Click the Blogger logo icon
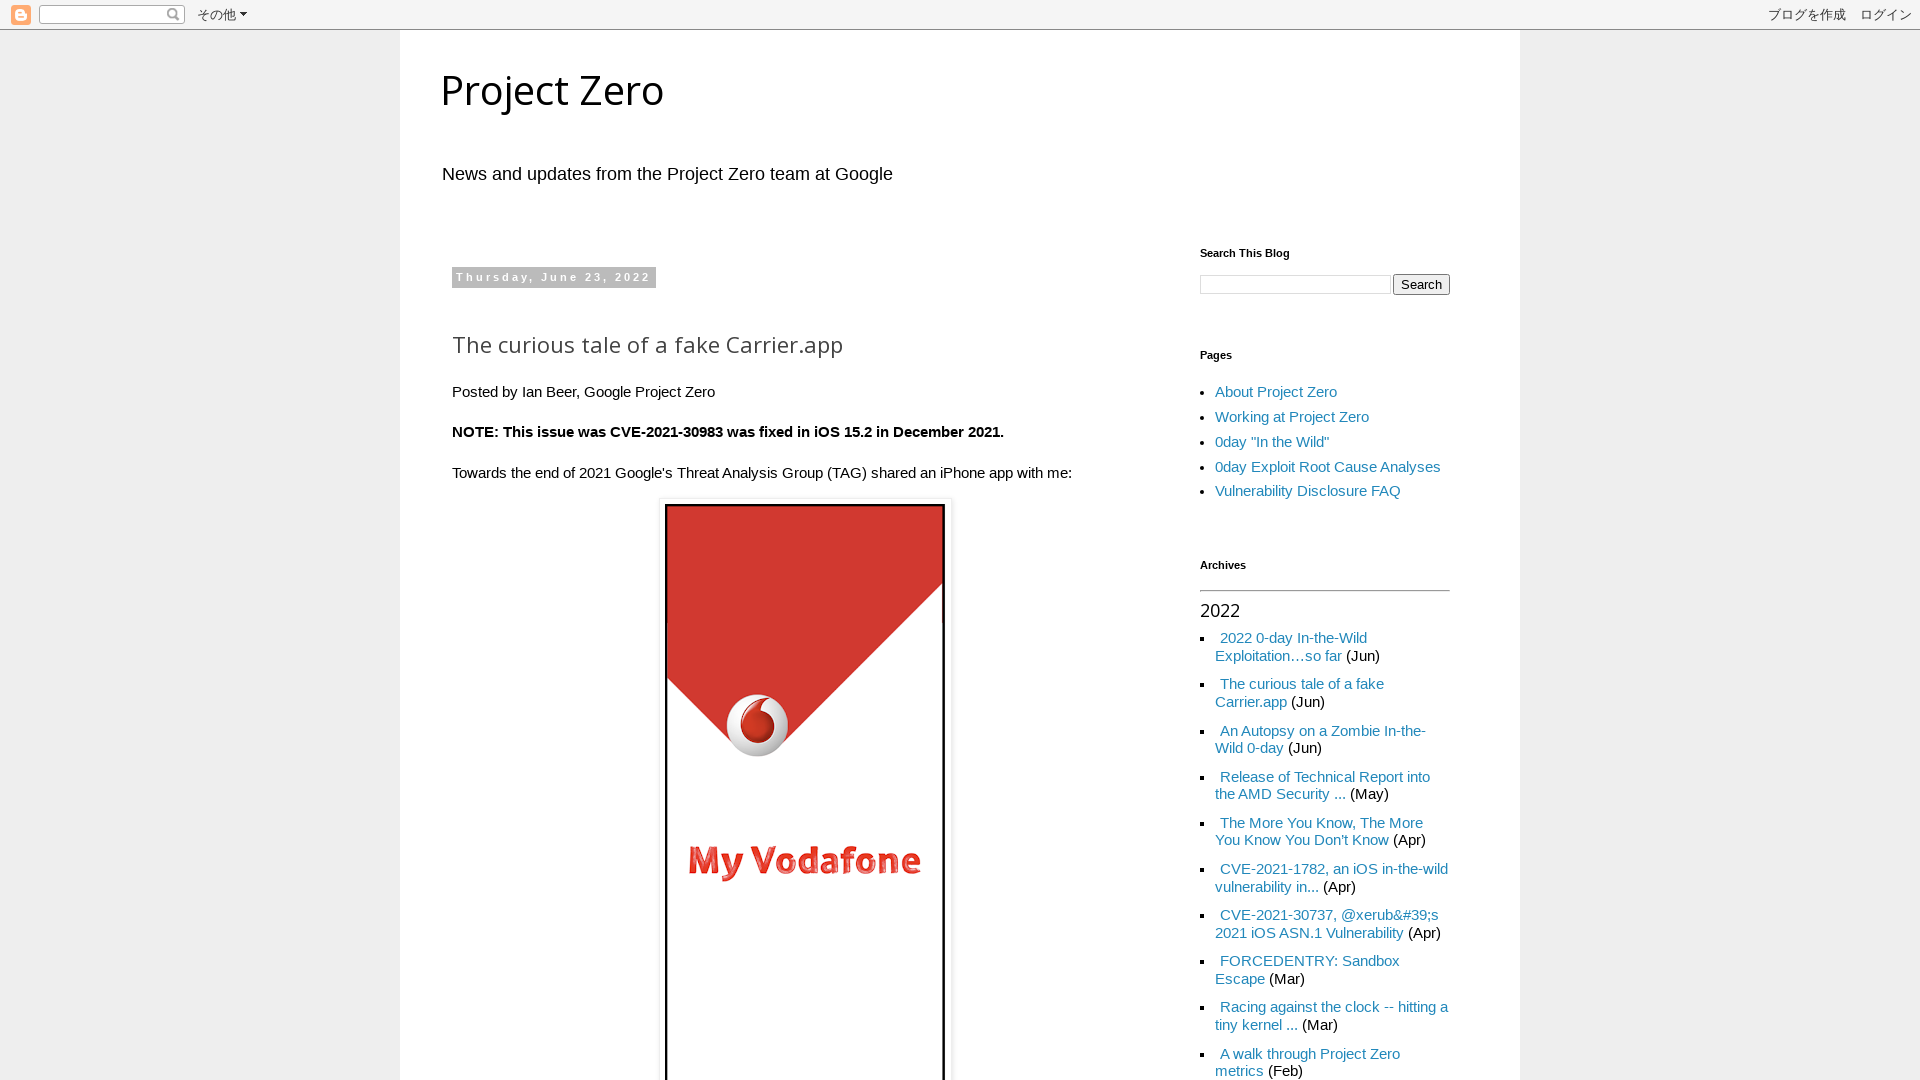Viewport: 1920px width, 1080px height. (x=20, y=14)
